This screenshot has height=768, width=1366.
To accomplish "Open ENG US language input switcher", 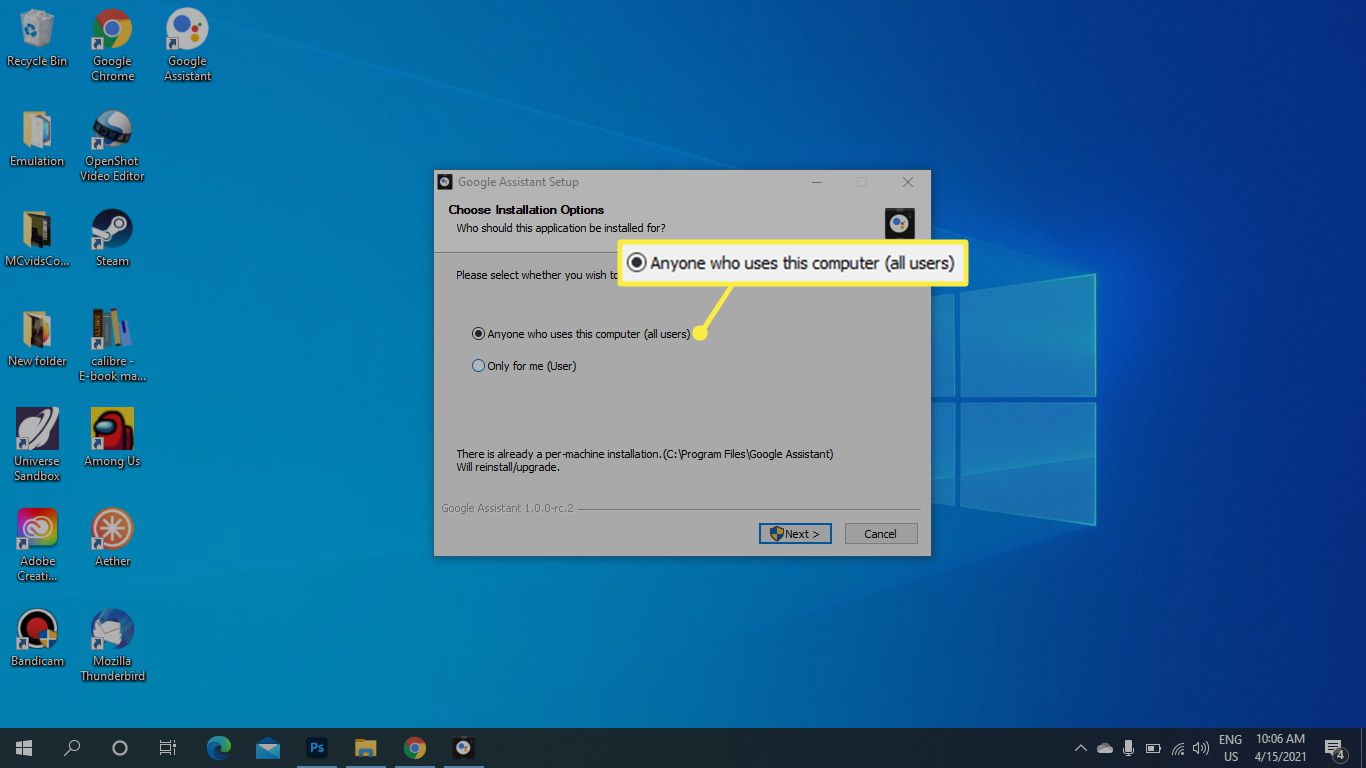I will coord(1230,748).
